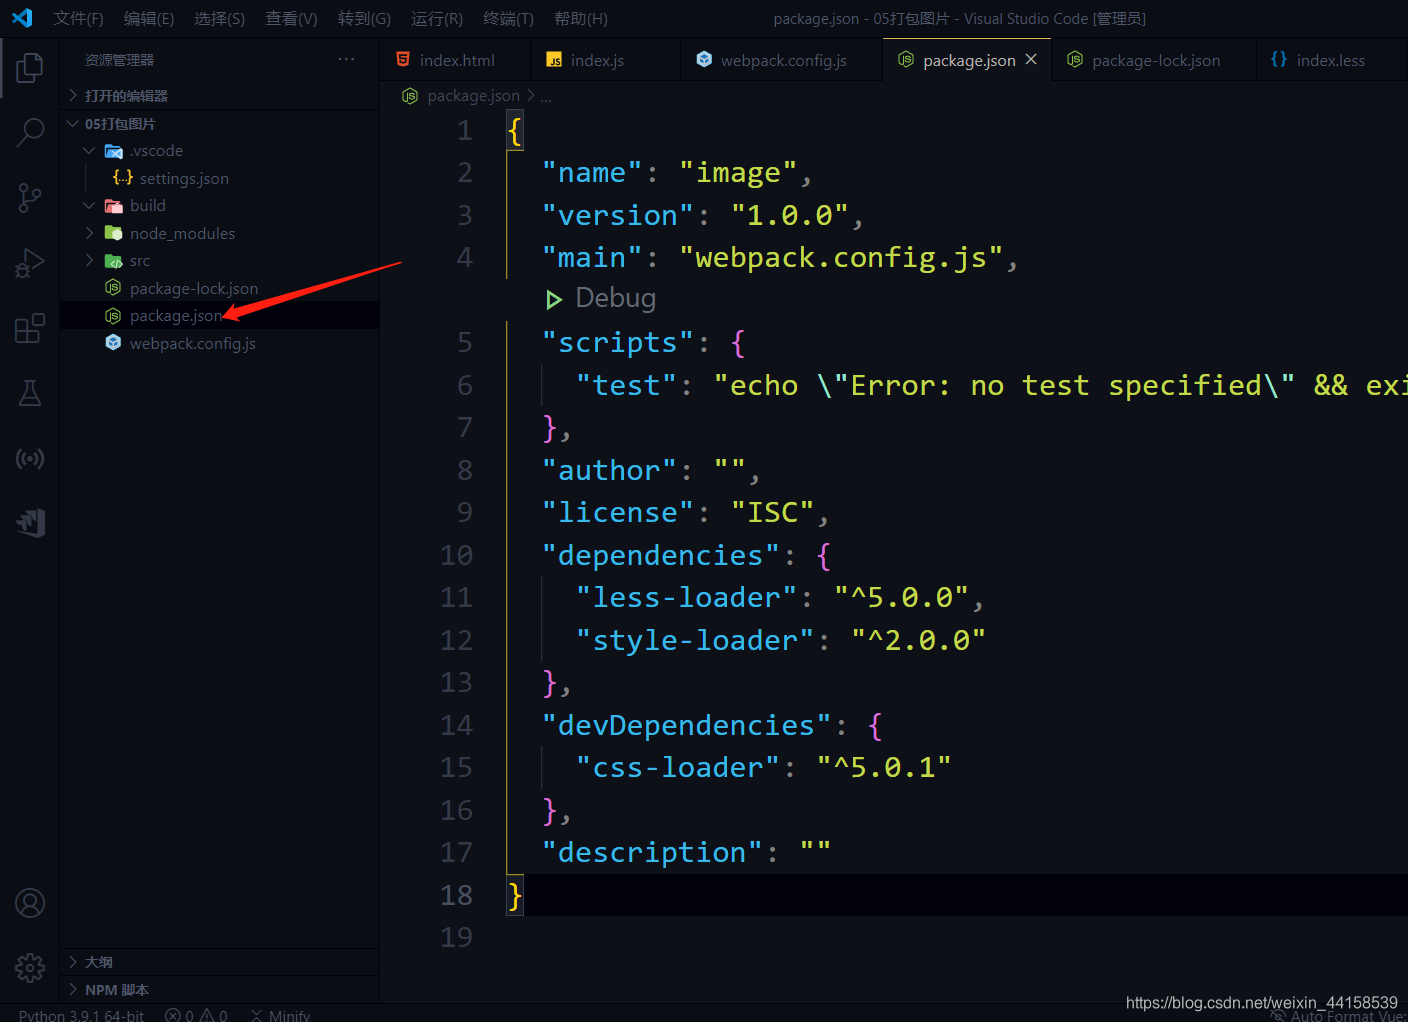The width and height of the screenshot is (1408, 1022).
Task: Click line number 5 in gutter
Action: point(465,343)
